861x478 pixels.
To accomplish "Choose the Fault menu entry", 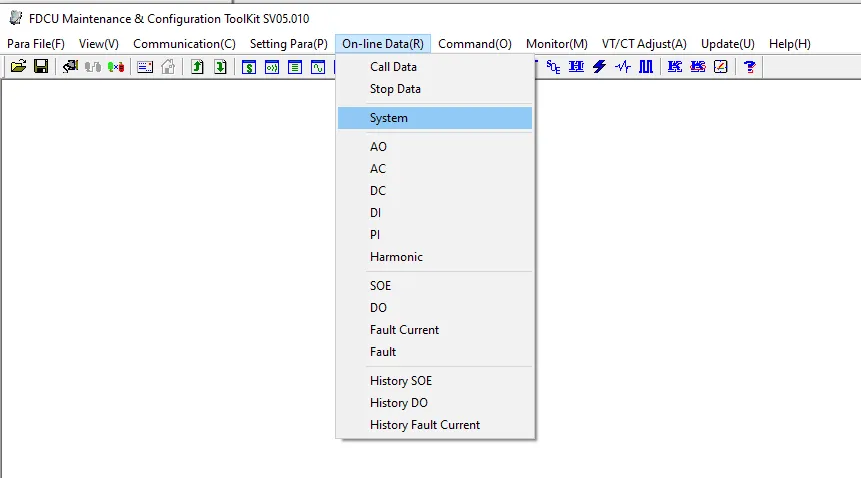I will [x=435, y=352].
